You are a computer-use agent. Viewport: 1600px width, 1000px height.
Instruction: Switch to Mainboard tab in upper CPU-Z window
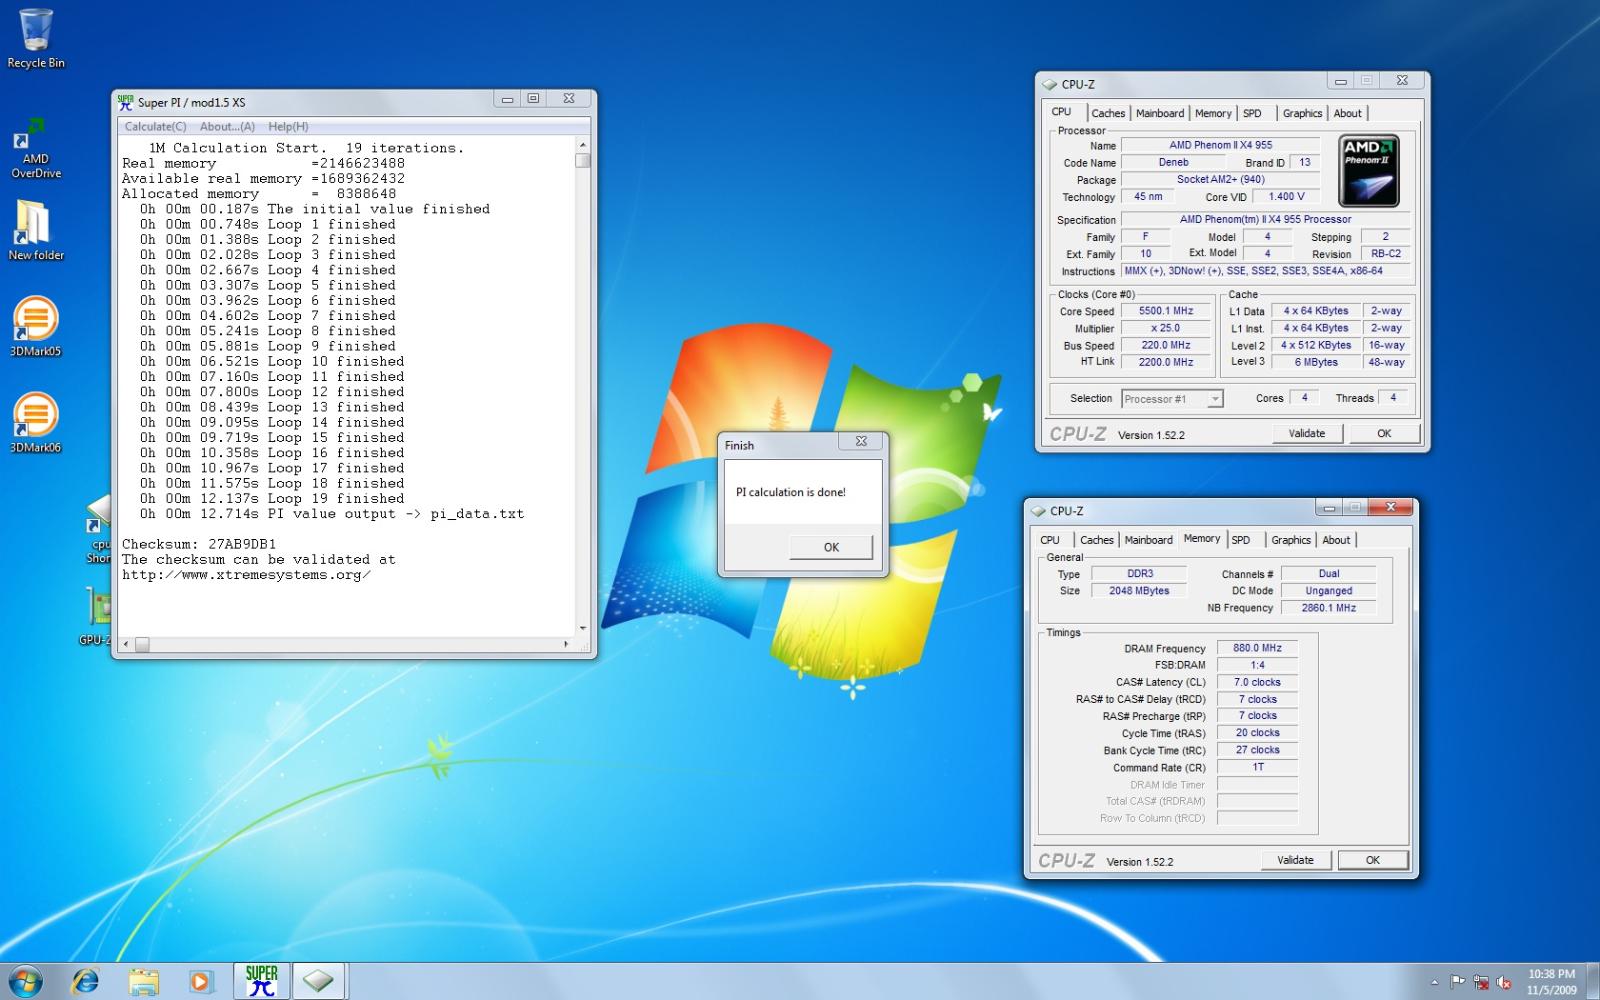(1160, 113)
